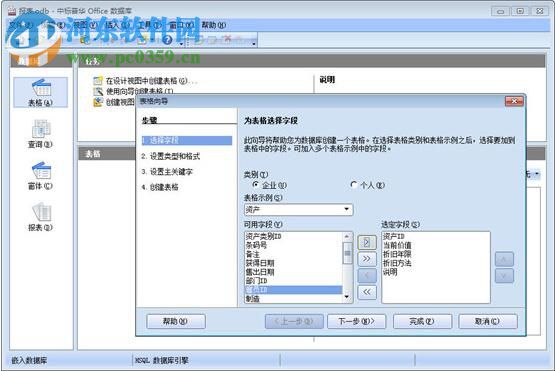Open the 窗口 menu
The image size is (555, 371).
pyautogui.click(x=181, y=25)
